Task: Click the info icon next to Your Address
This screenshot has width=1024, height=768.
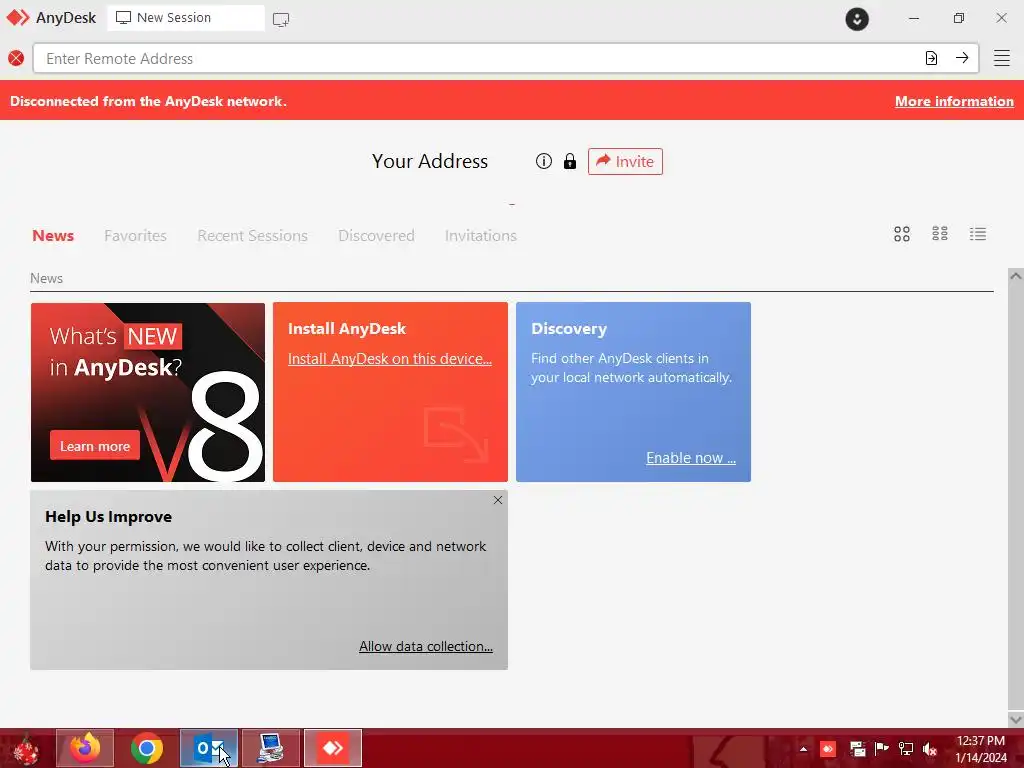Action: [543, 161]
